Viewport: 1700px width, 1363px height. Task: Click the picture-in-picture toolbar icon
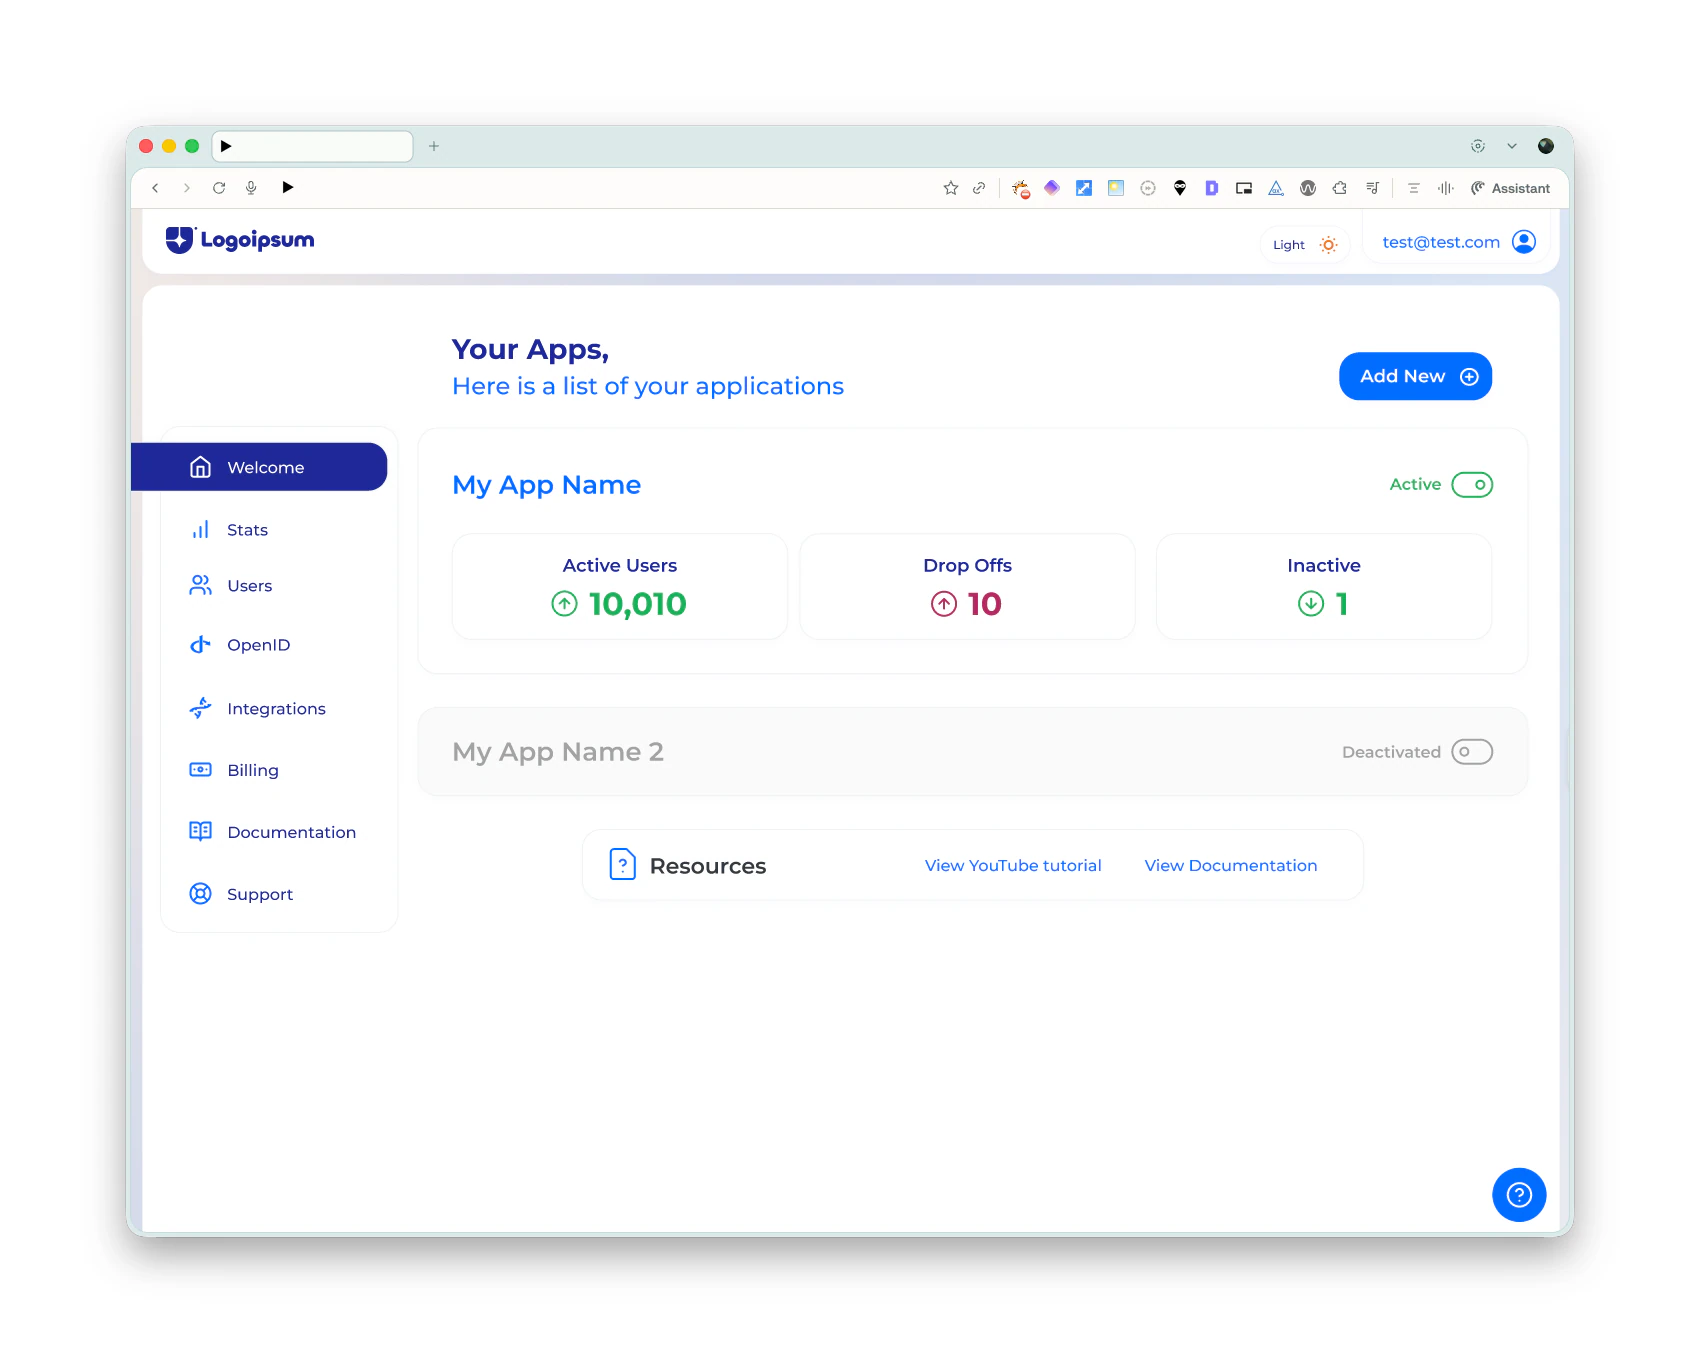(1244, 188)
